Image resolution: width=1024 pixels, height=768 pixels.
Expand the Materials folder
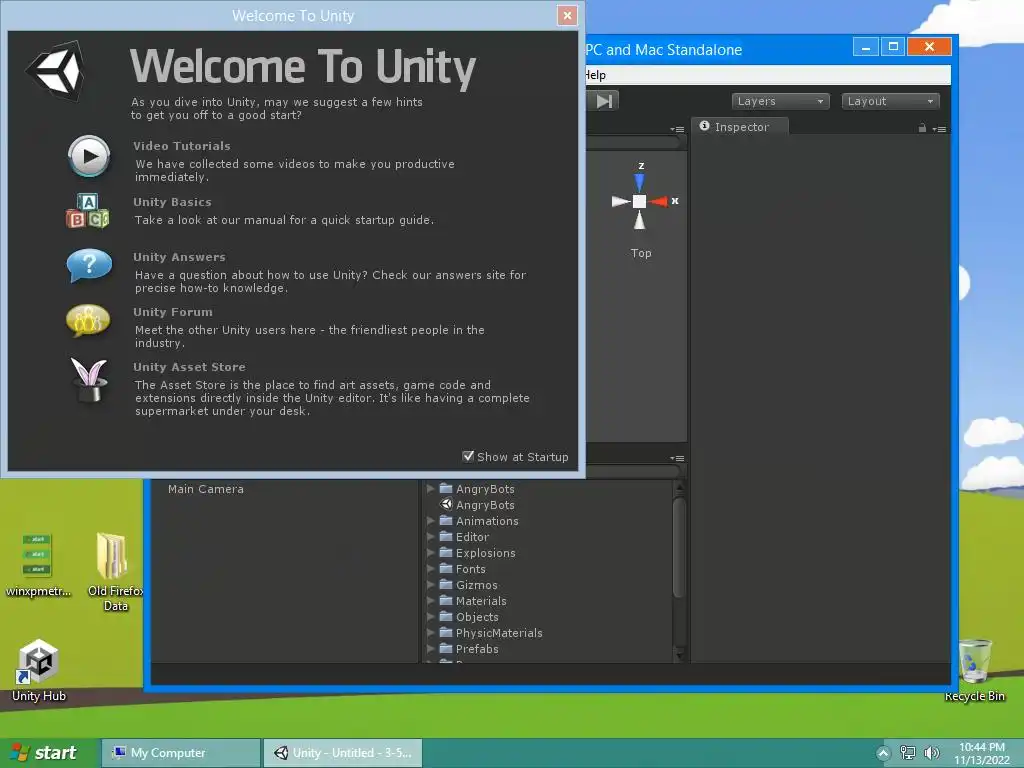pyautogui.click(x=430, y=600)
